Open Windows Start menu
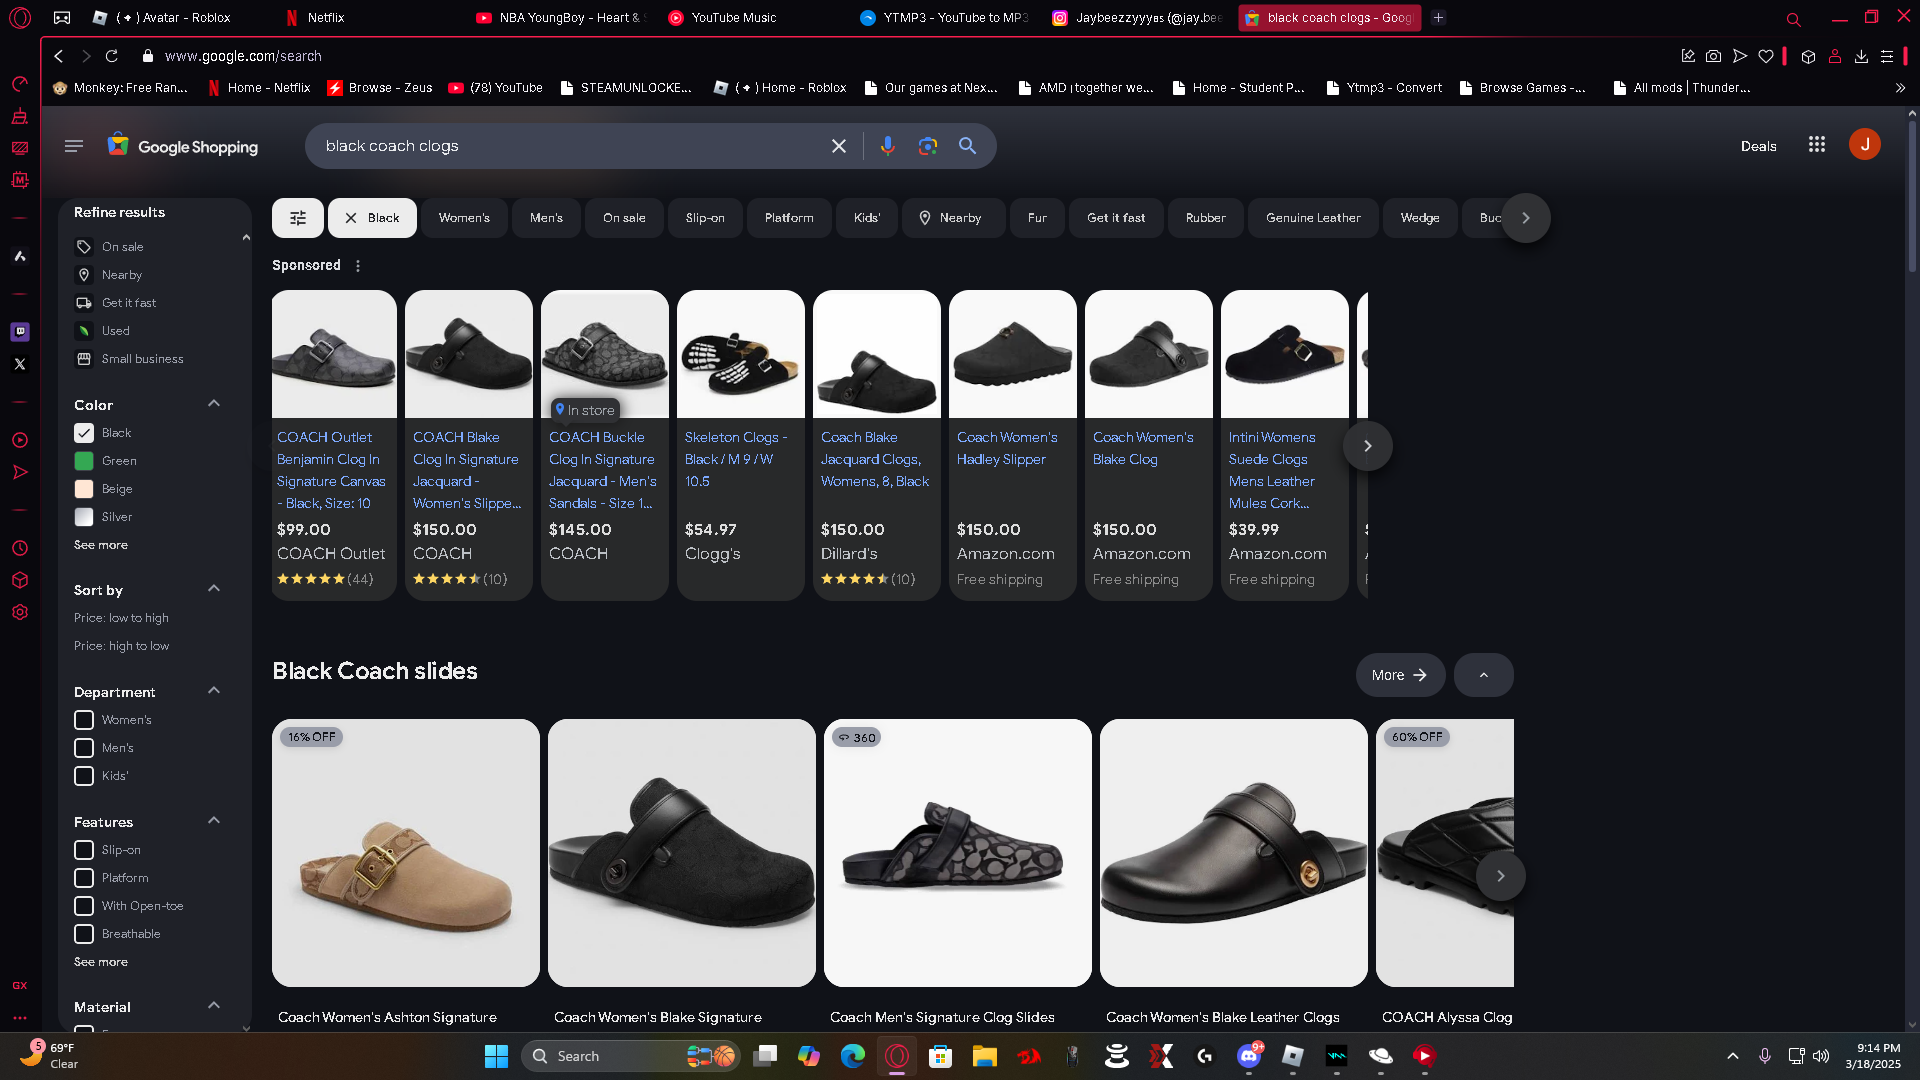The height and width of the screenshot is (1080, 1920). [497, 1056]
